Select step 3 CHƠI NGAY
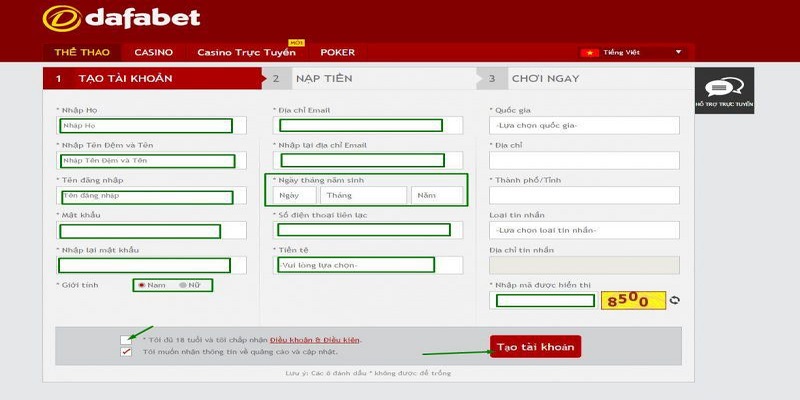The width and height of the screenshot is (800, 400). (x=585, y=79)
